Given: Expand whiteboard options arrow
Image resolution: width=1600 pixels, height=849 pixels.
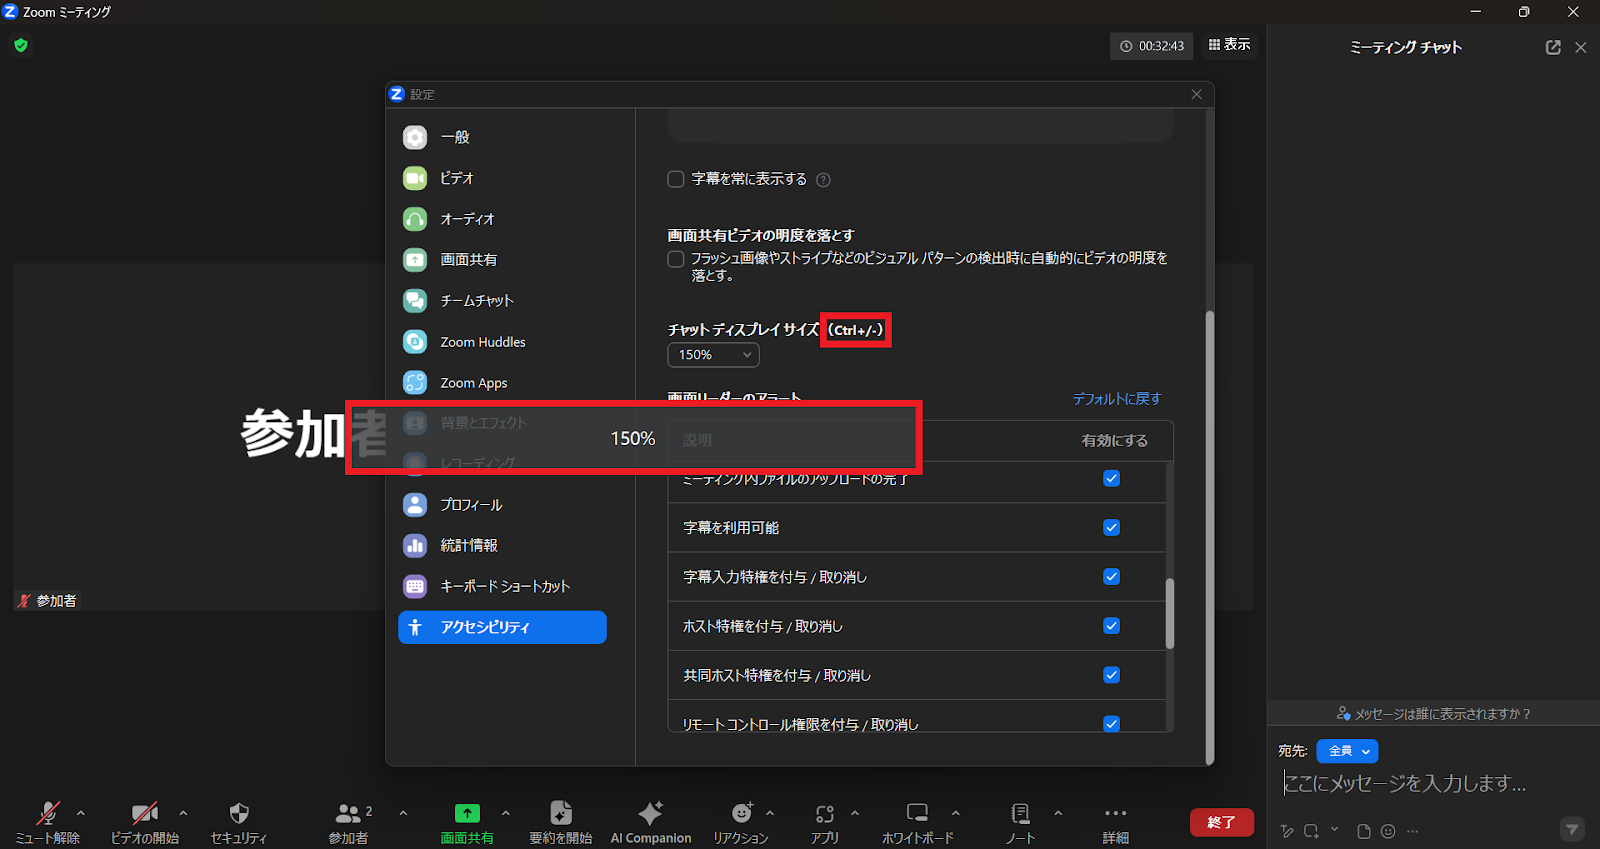Looking at the screenshot, I should [x=956, y=813].
